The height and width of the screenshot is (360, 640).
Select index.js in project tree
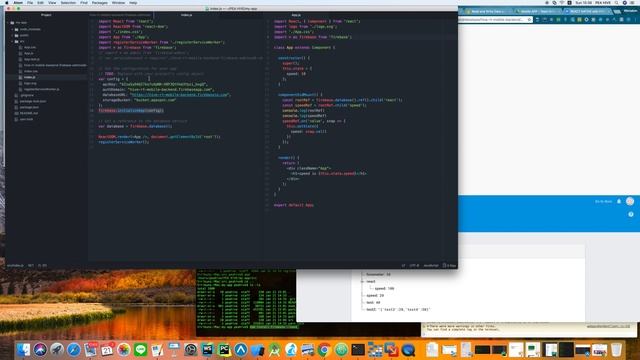tap(29, 77)
